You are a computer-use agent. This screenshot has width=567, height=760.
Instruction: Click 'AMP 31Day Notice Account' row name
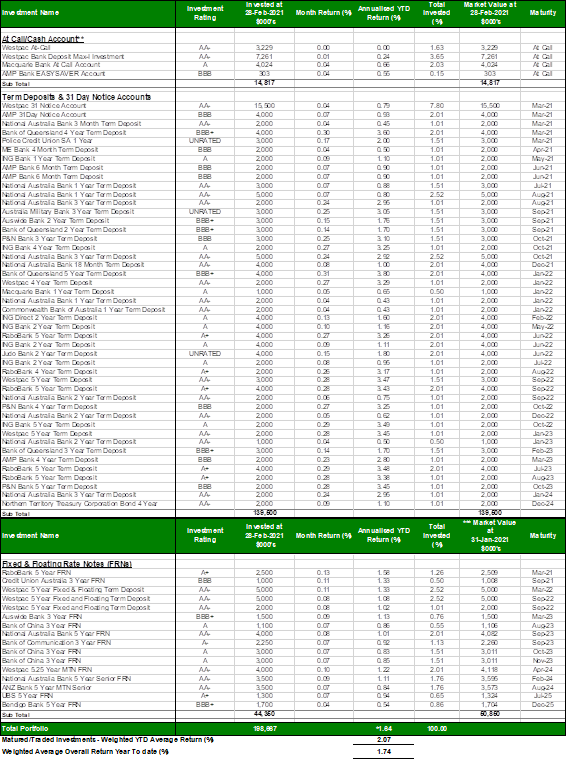44,115
